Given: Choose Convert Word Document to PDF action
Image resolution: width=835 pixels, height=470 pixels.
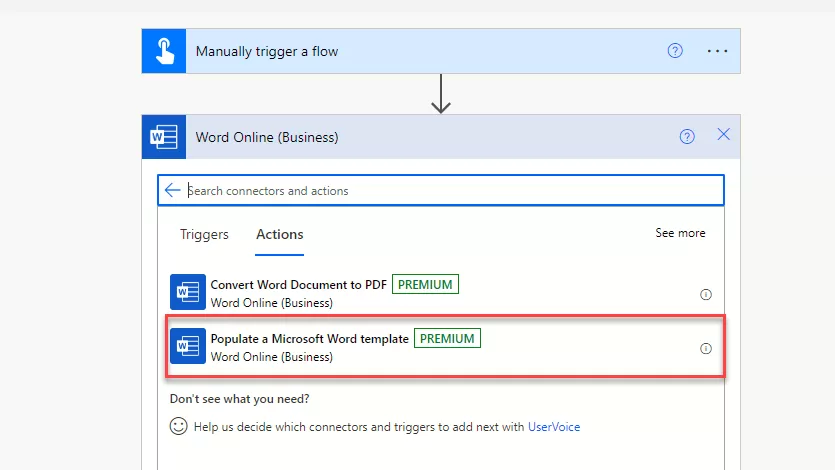Looking at the screenshot, I should tap(298, 285).
